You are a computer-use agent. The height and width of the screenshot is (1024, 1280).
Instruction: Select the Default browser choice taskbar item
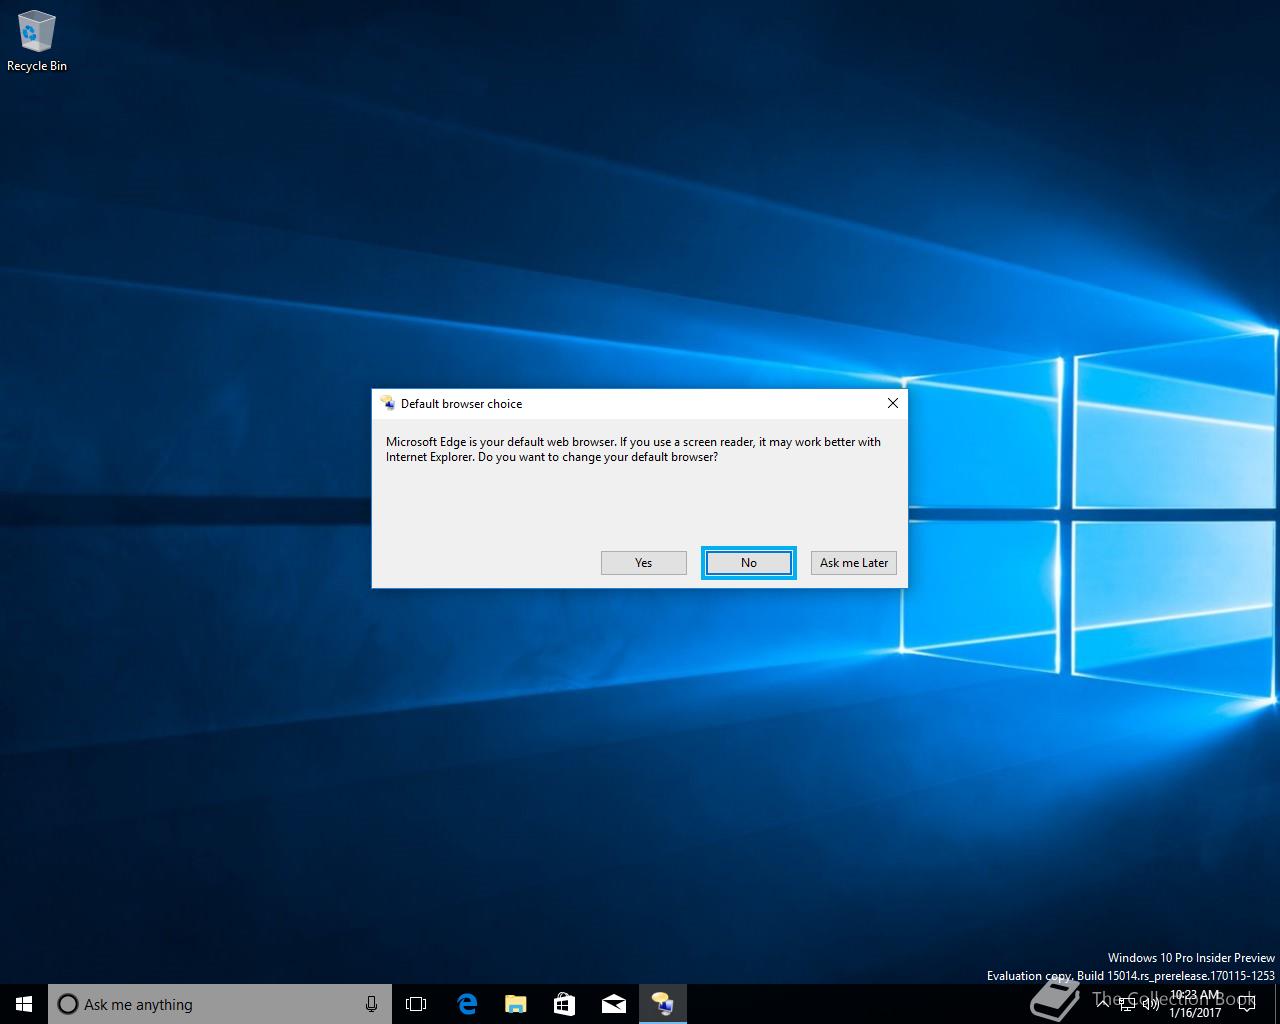(x=662, y=1004)
